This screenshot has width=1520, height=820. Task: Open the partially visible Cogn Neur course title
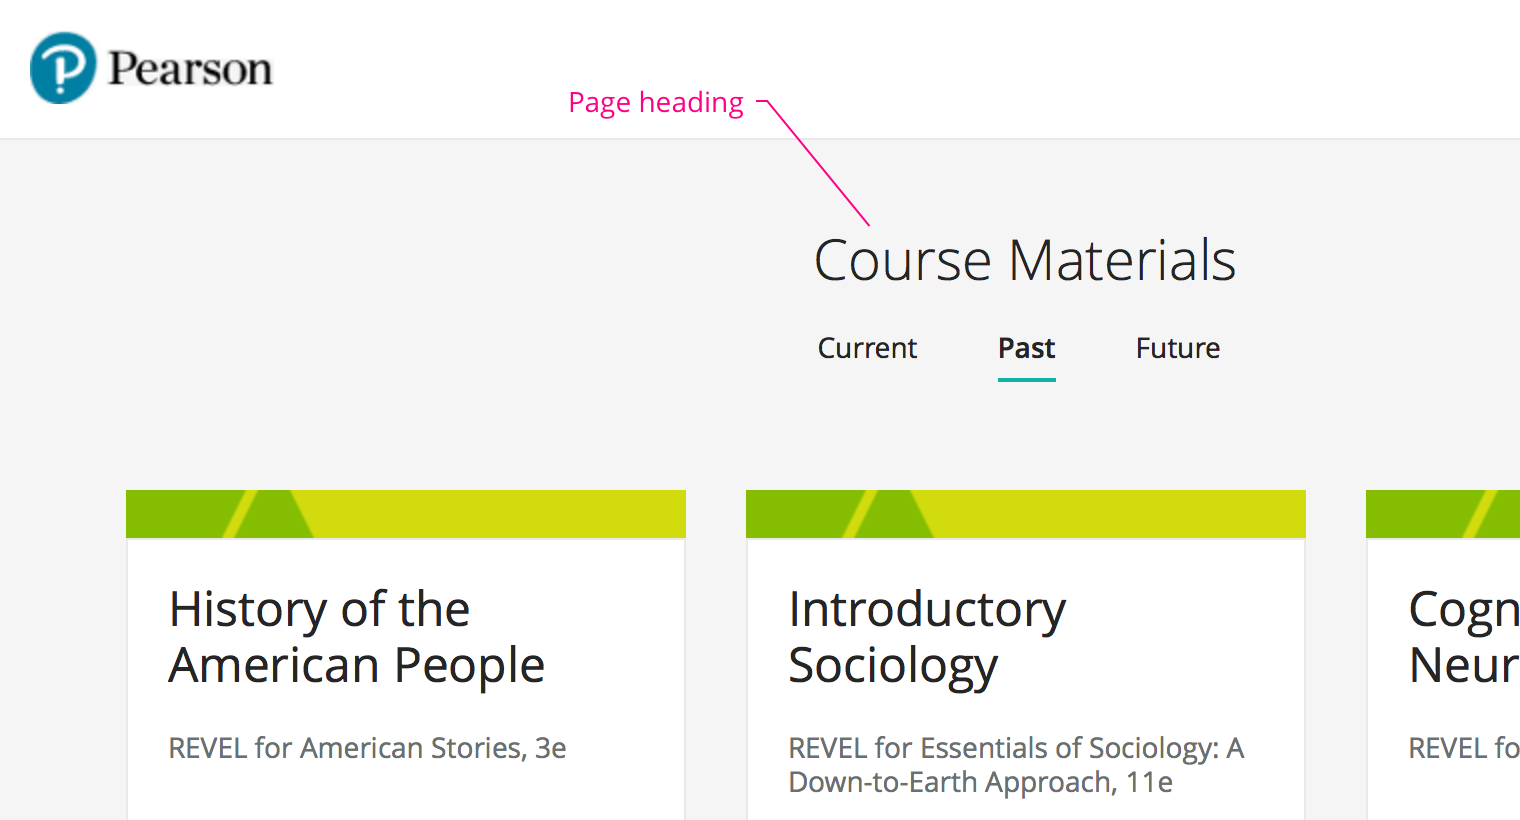coord(1463,637)
